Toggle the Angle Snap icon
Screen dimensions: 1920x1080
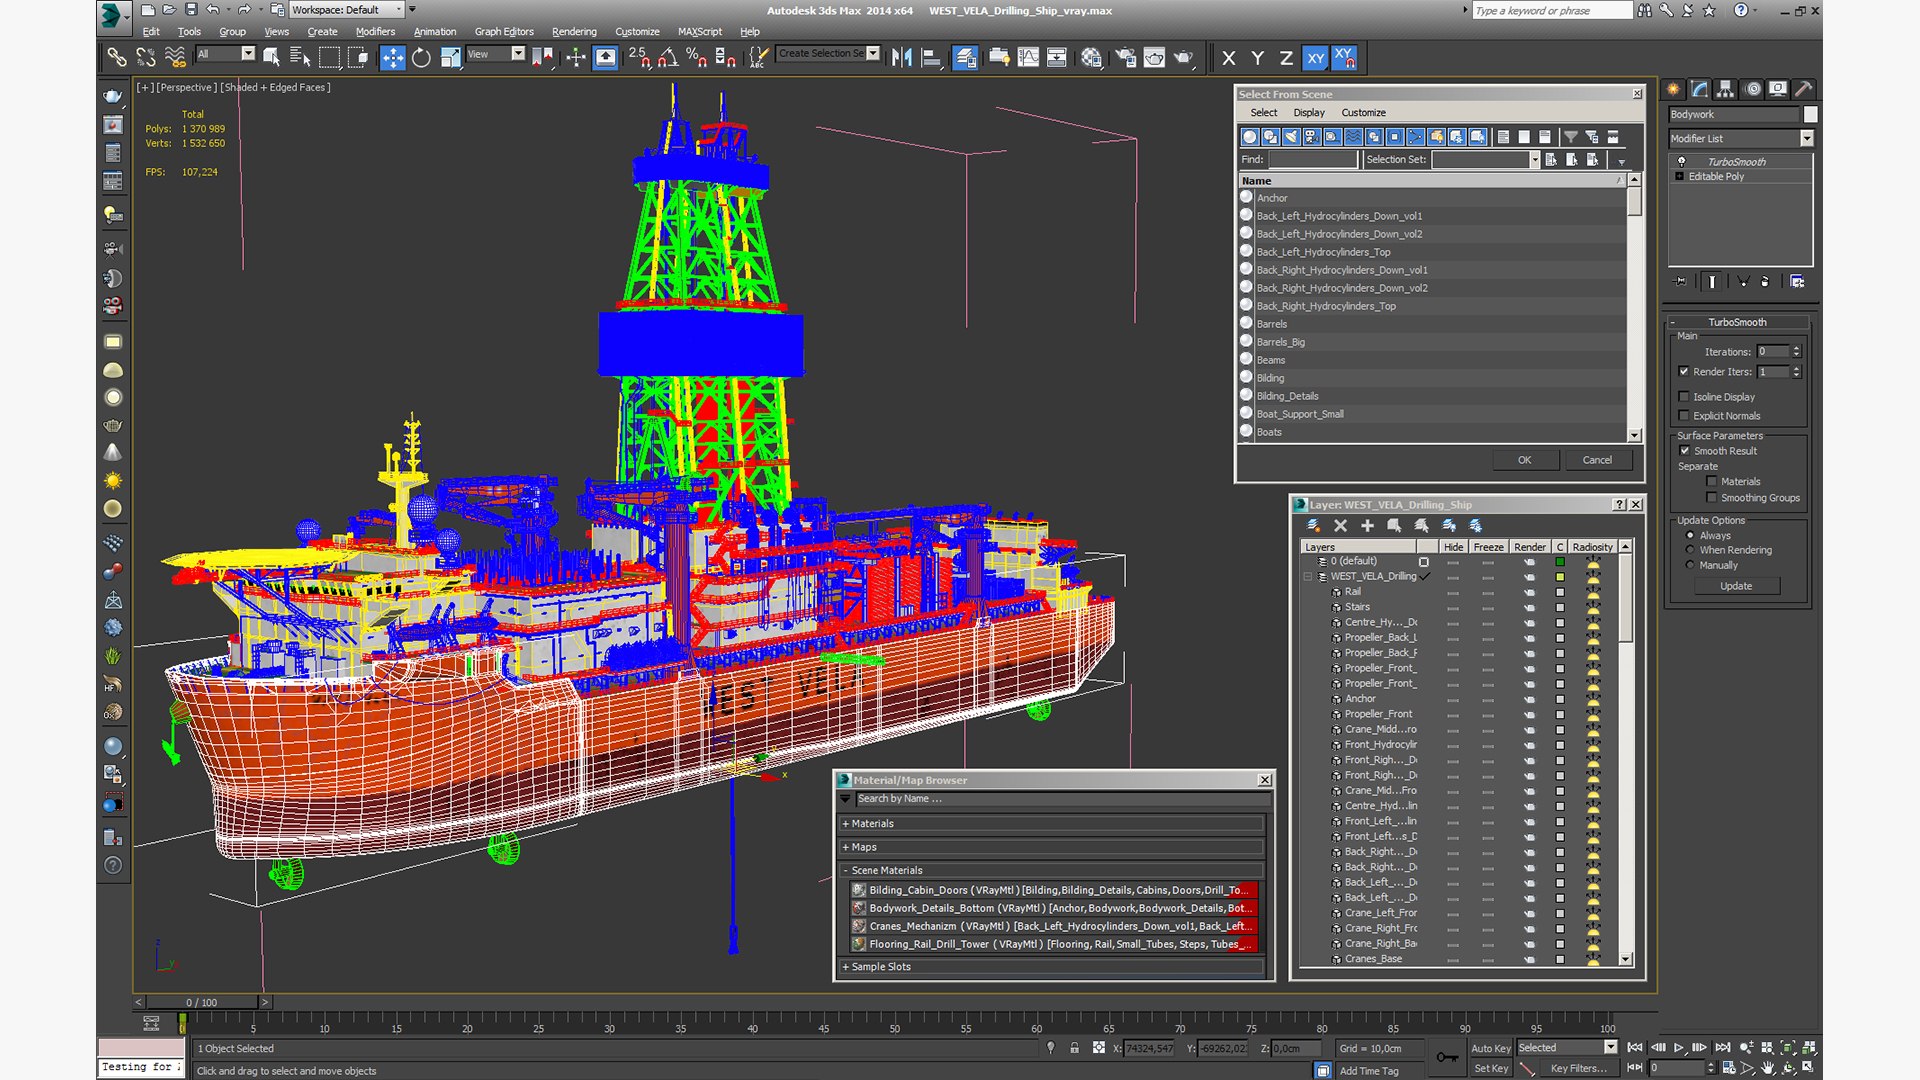click(x=668, y=58)
